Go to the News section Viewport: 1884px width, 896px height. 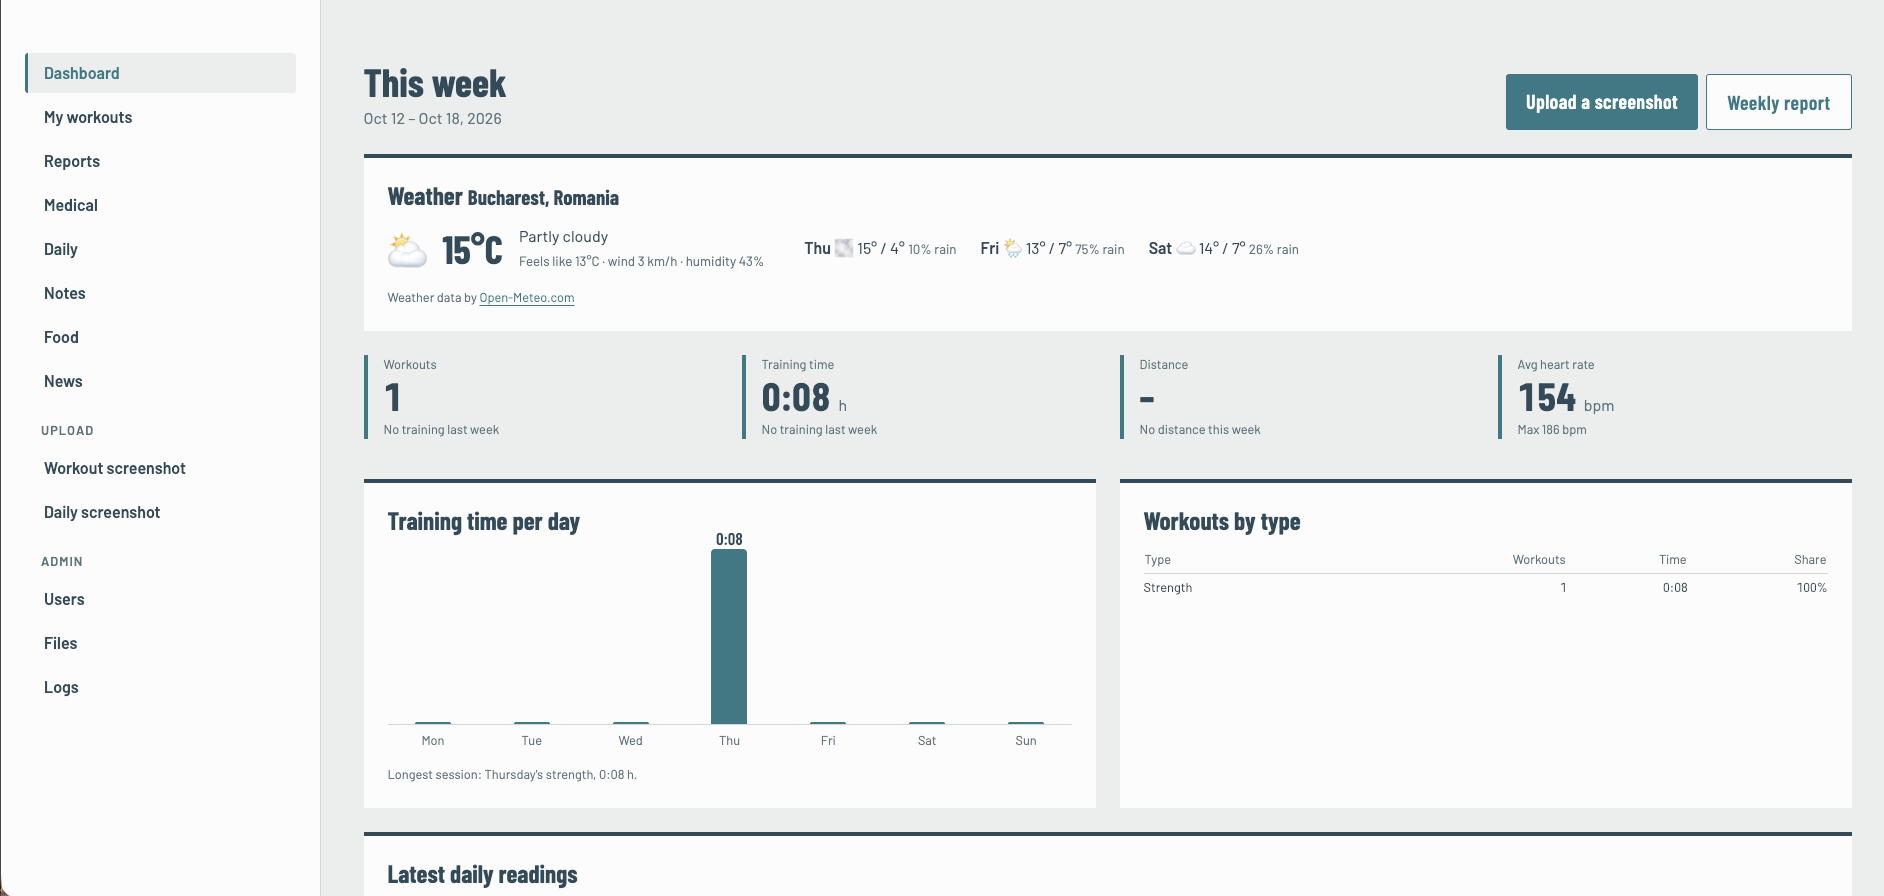[160, 381]
